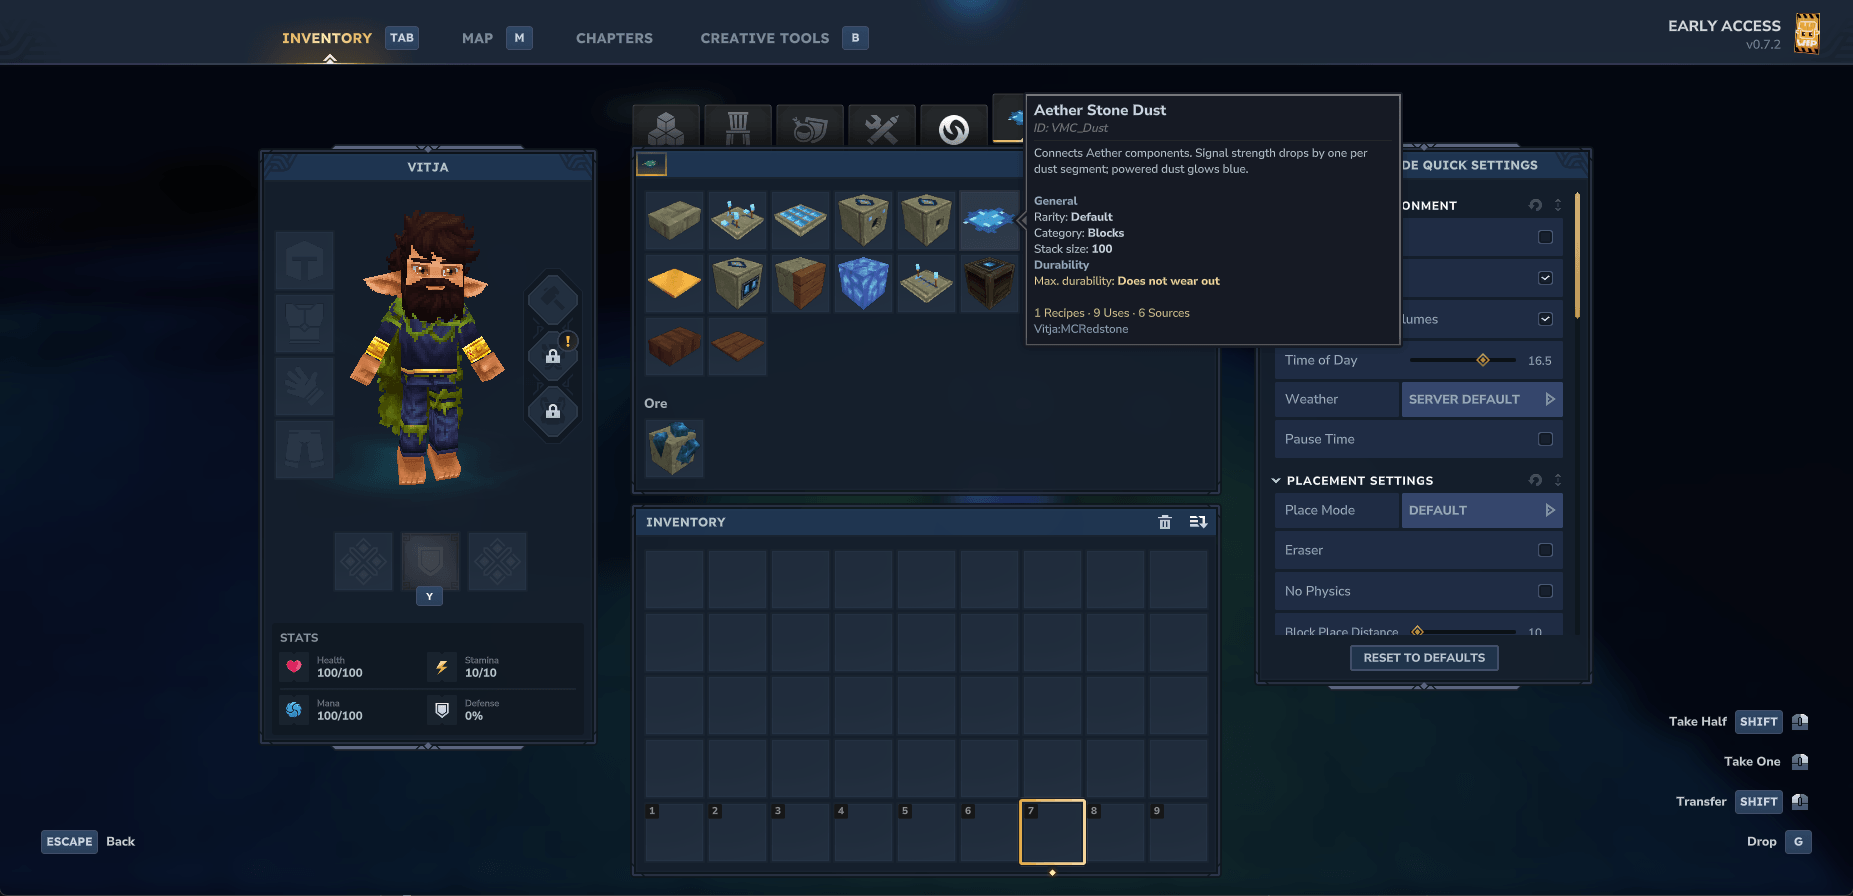Select the chest armor equipment slot
Viewport: 1853px width, 896px height.
pyautogui.click(x=304, y=323)
